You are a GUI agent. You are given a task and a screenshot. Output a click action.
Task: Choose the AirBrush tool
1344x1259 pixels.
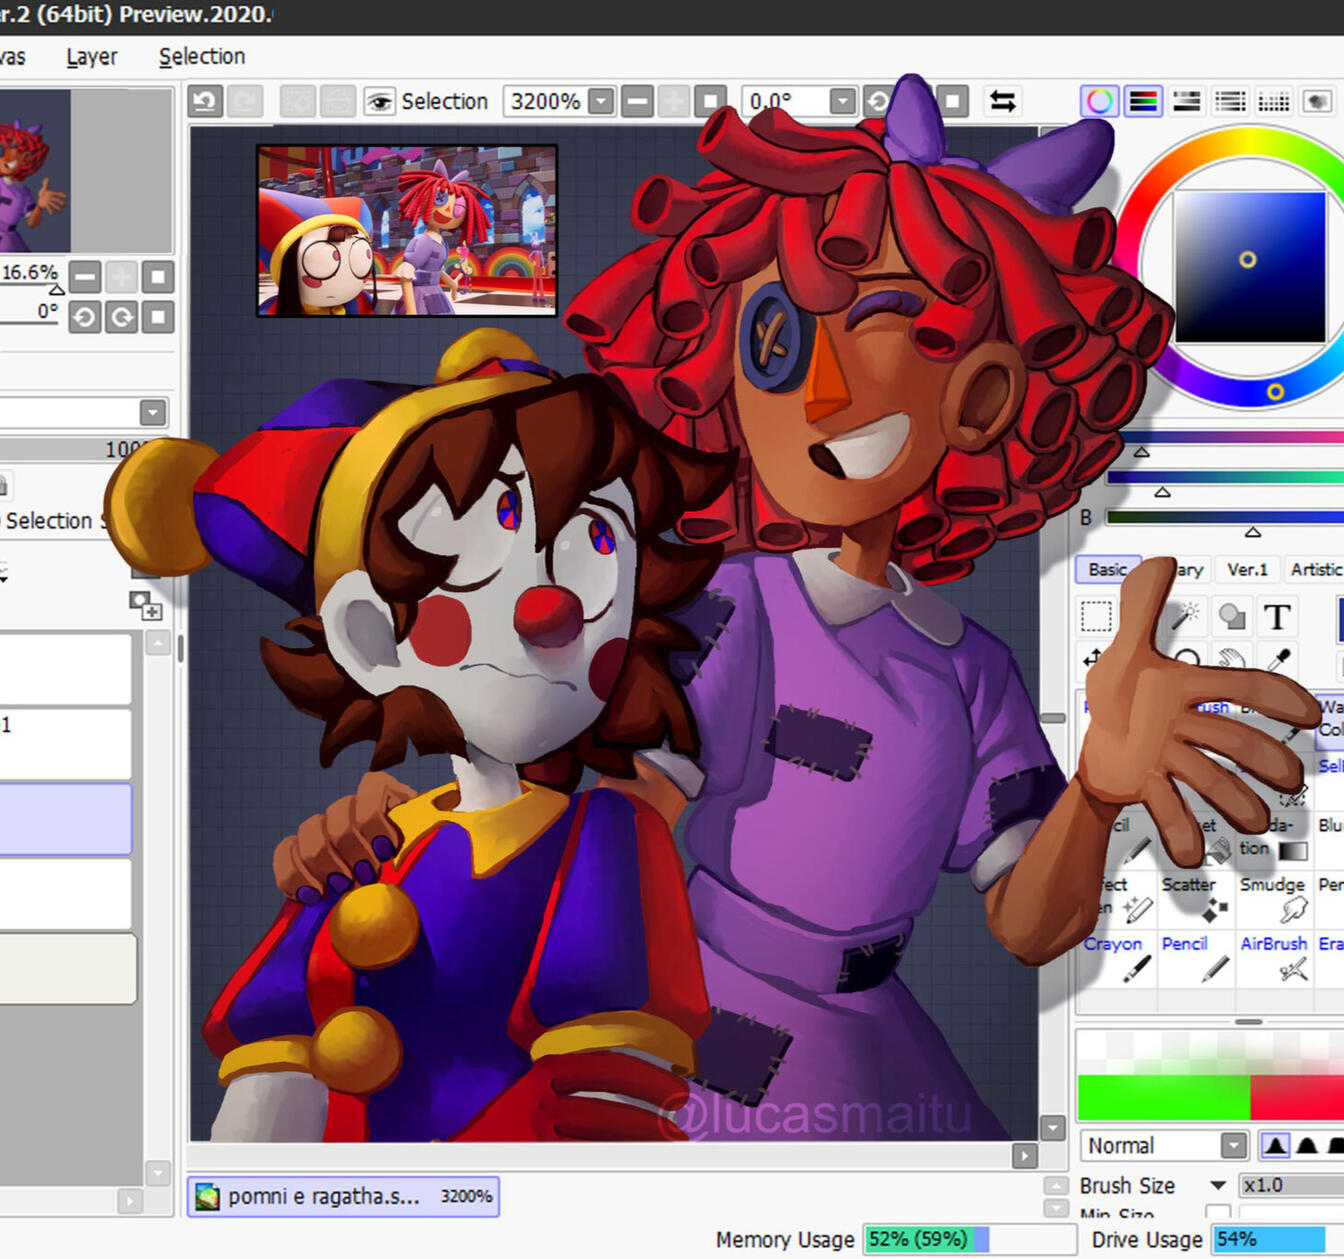pos(1274,957)
